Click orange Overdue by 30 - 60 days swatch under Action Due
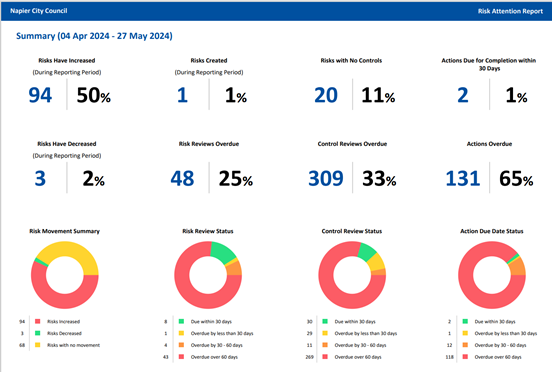 click(465, 345)
